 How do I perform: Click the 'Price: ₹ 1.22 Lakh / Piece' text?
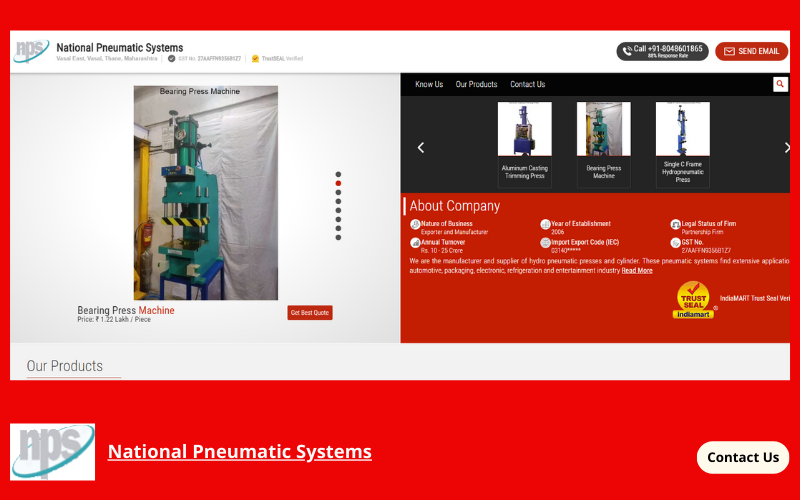(x=114, y=319)
